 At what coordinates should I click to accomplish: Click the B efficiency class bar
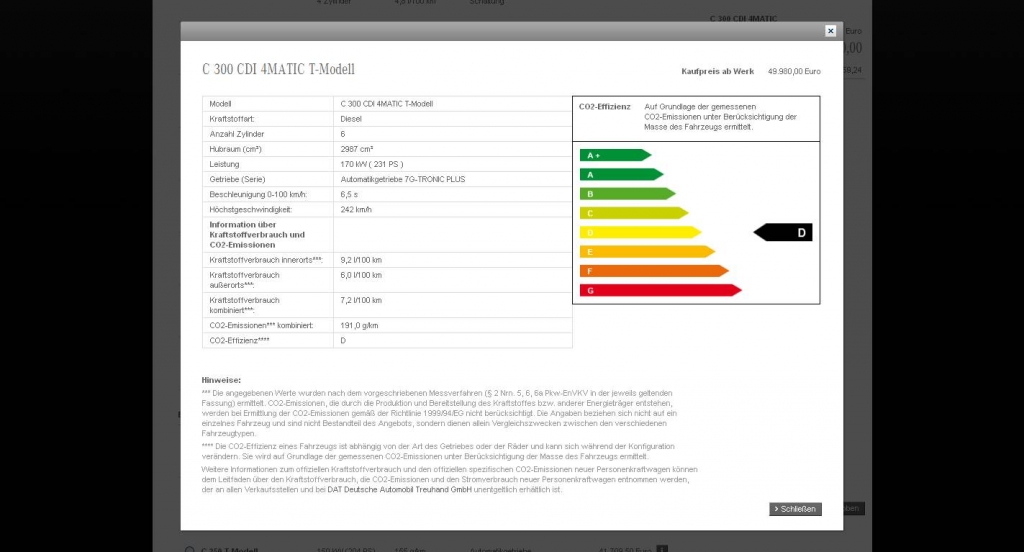tap(627, 194)
